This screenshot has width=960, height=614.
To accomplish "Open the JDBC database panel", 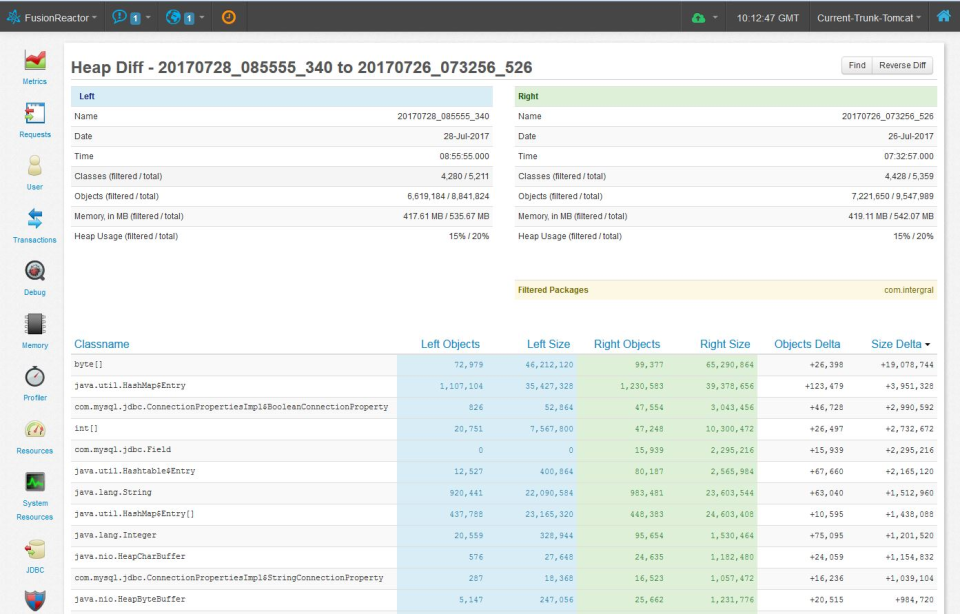I will point(33,550).
